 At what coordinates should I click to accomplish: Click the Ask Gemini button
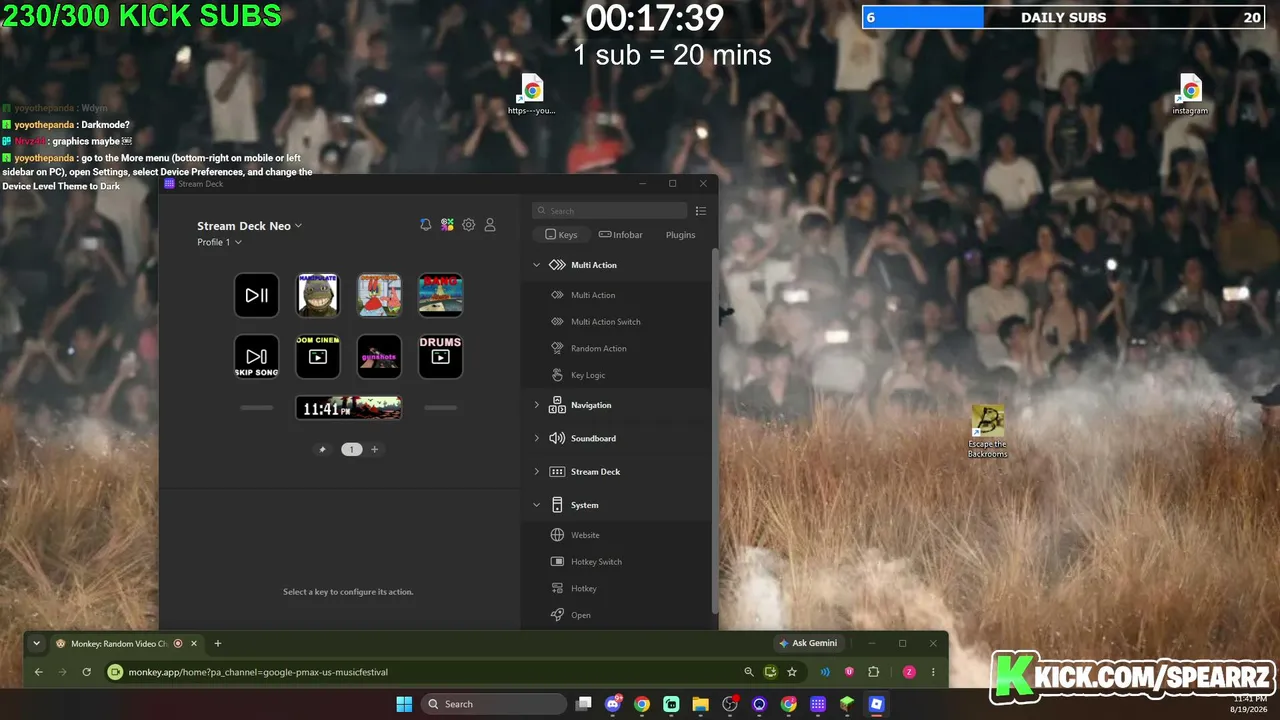[x=808, y=643]
